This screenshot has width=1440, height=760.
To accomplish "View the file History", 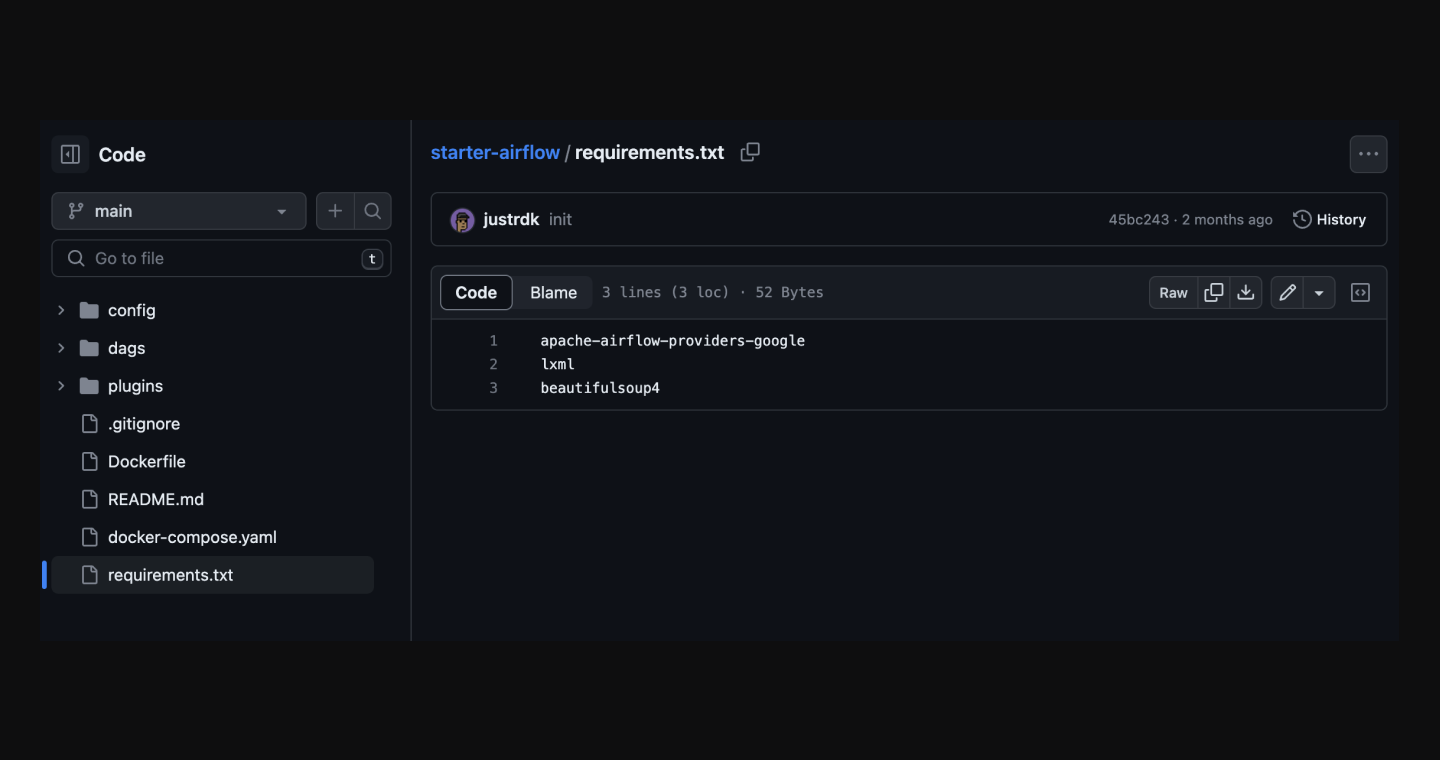I will (x=1330, y=219).
